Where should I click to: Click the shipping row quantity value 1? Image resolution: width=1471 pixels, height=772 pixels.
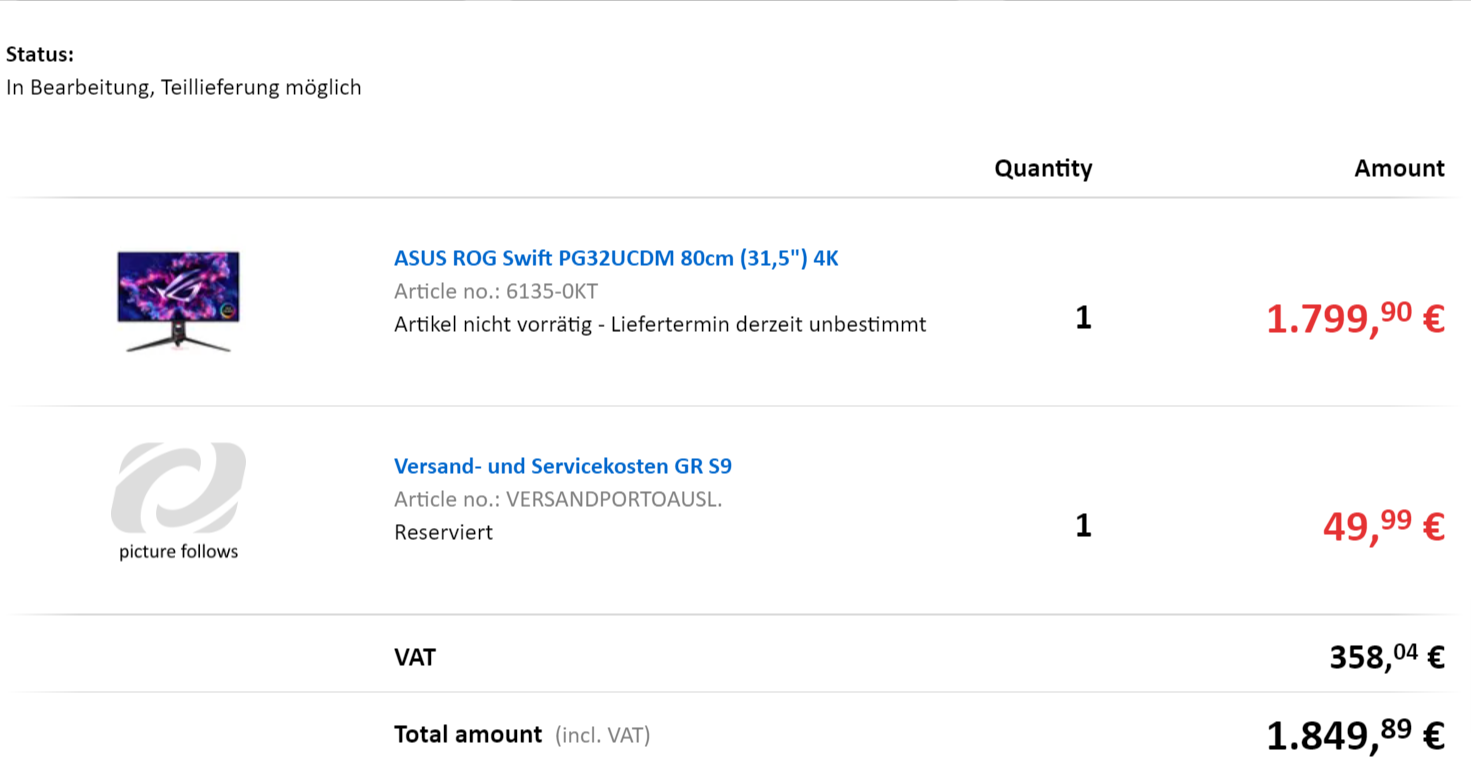pyautogui.click(x=1083, y=525)
